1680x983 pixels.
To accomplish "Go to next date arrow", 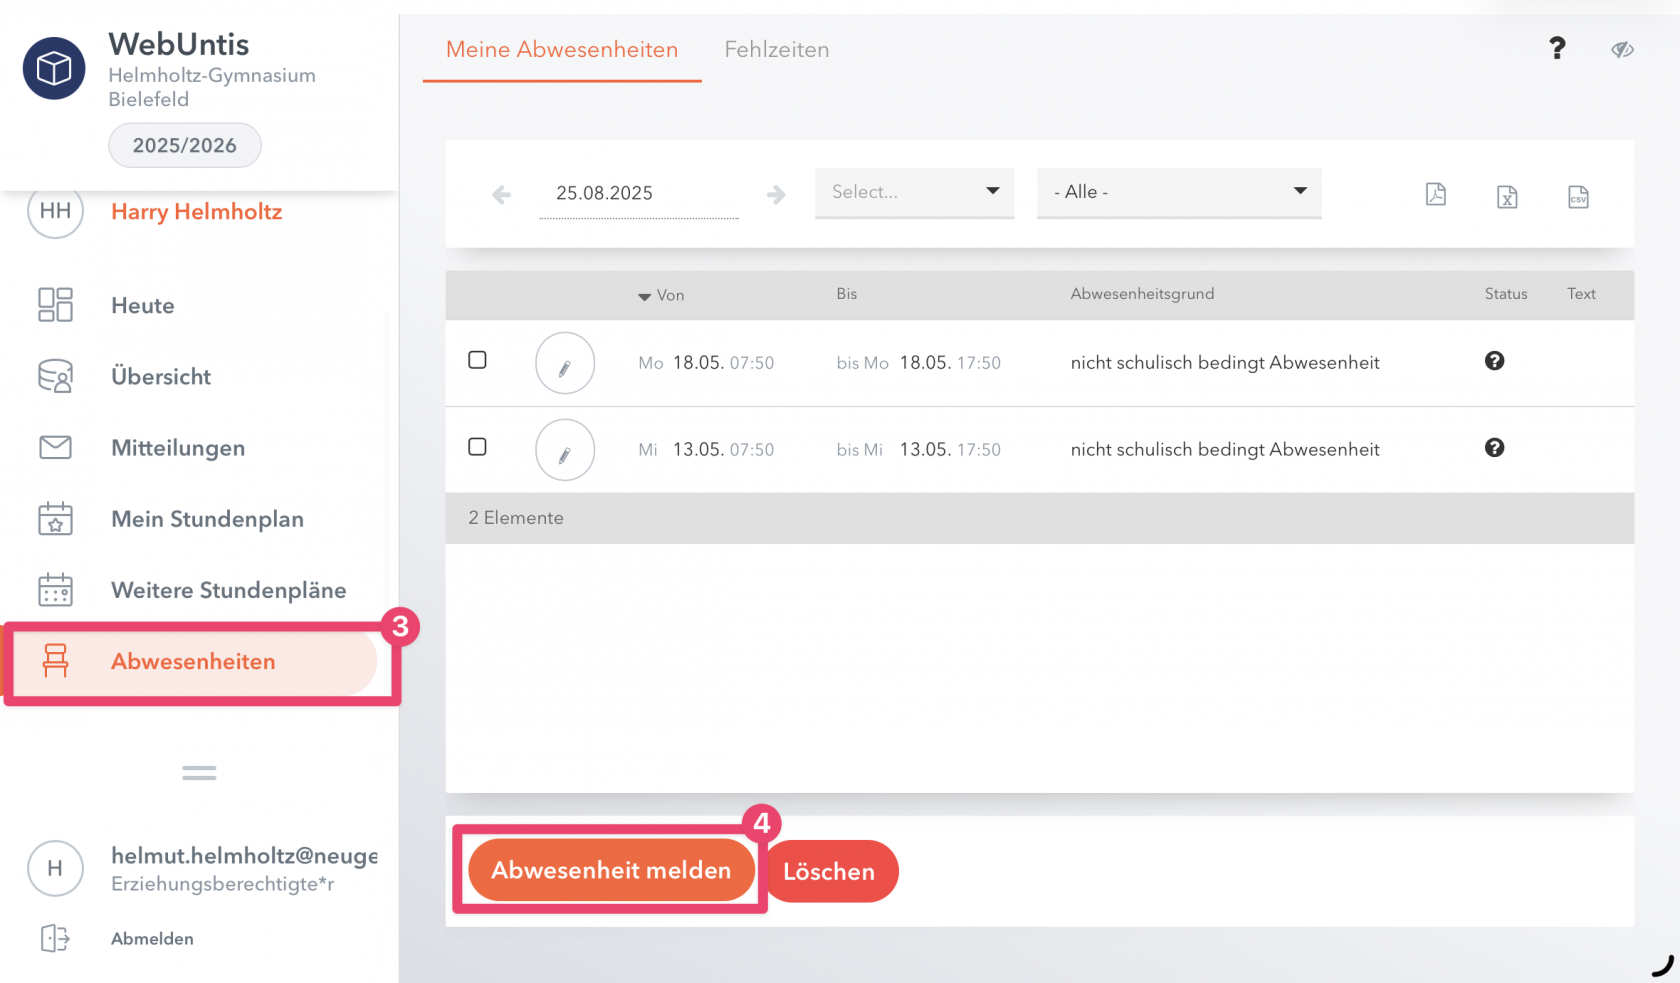I will [776, 194].
